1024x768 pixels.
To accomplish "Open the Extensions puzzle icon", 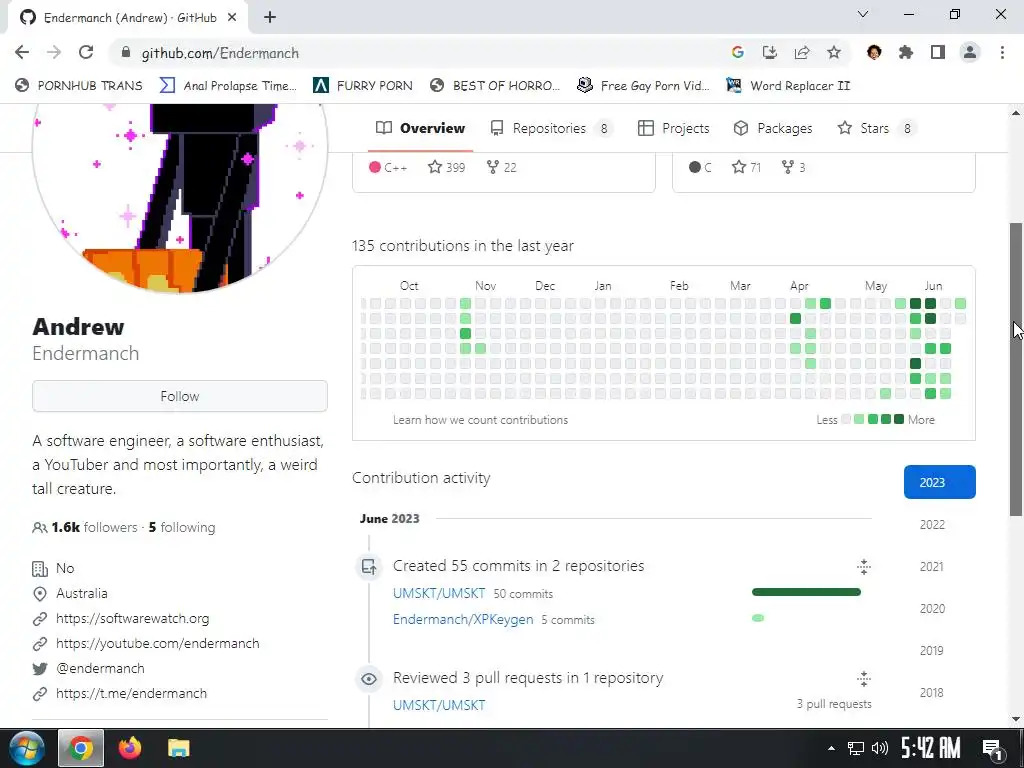I will [x=905, y=52].
